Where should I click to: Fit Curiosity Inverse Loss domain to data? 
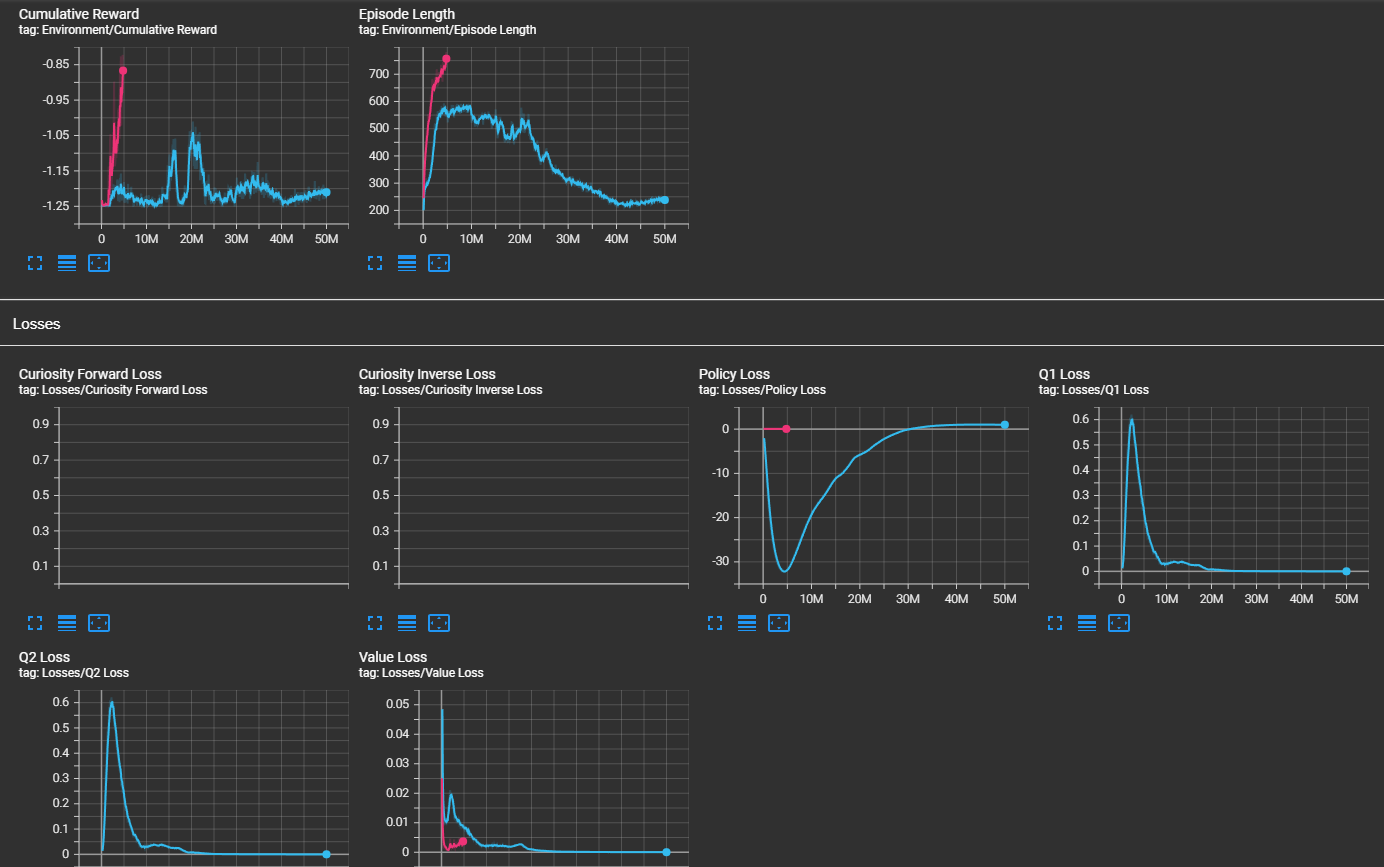[x=439, y=623]
